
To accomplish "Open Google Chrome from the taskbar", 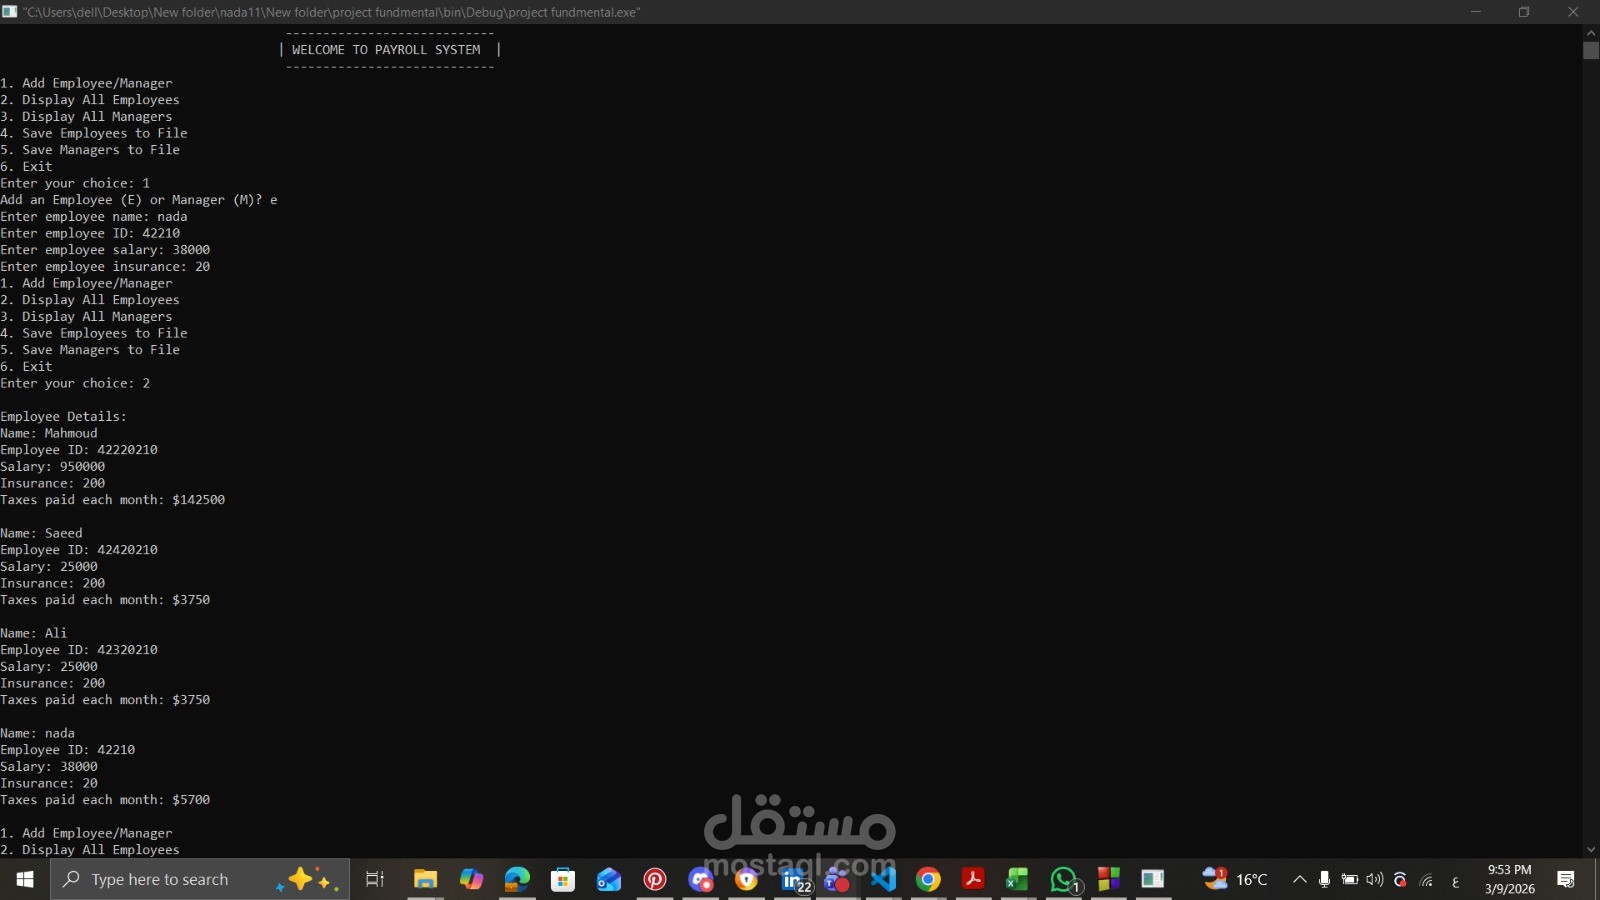I will (928, 879).
